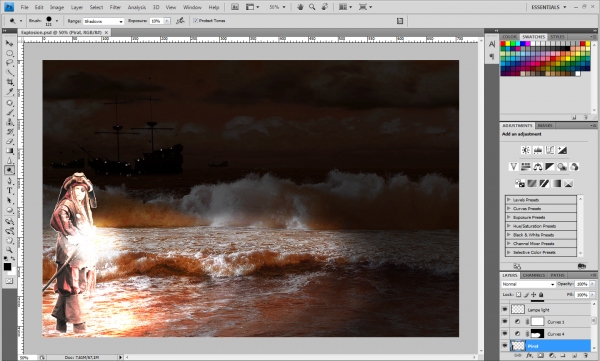Image resolution: width=600 pixels, height=361 pixels.
Task: Toggle lock transparent pixels
Action: pos(518,294)
